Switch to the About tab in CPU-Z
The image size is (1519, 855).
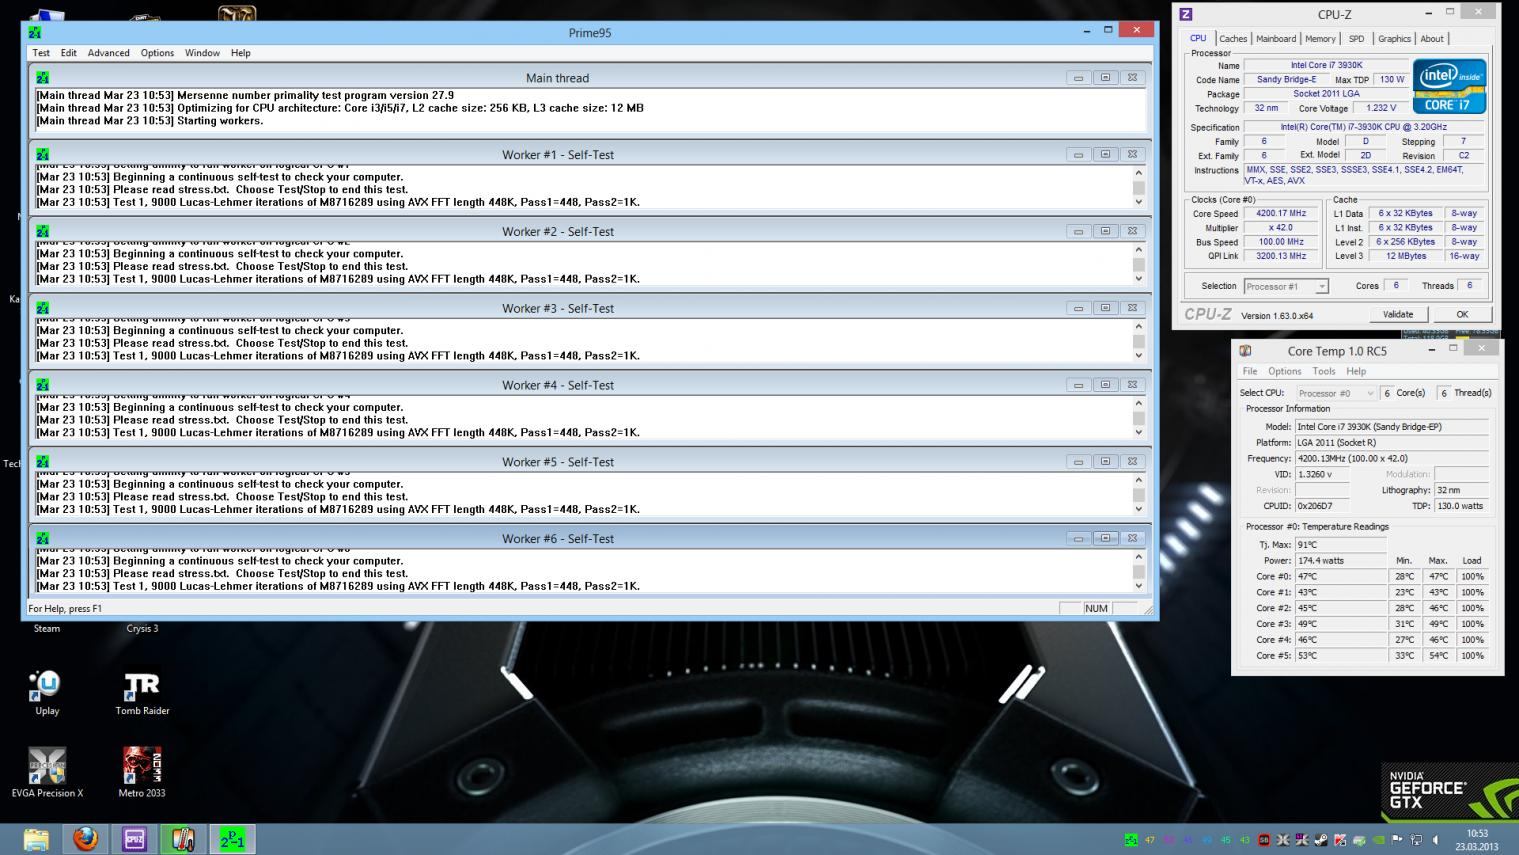pyautogui.click(x=1432, y=39)
